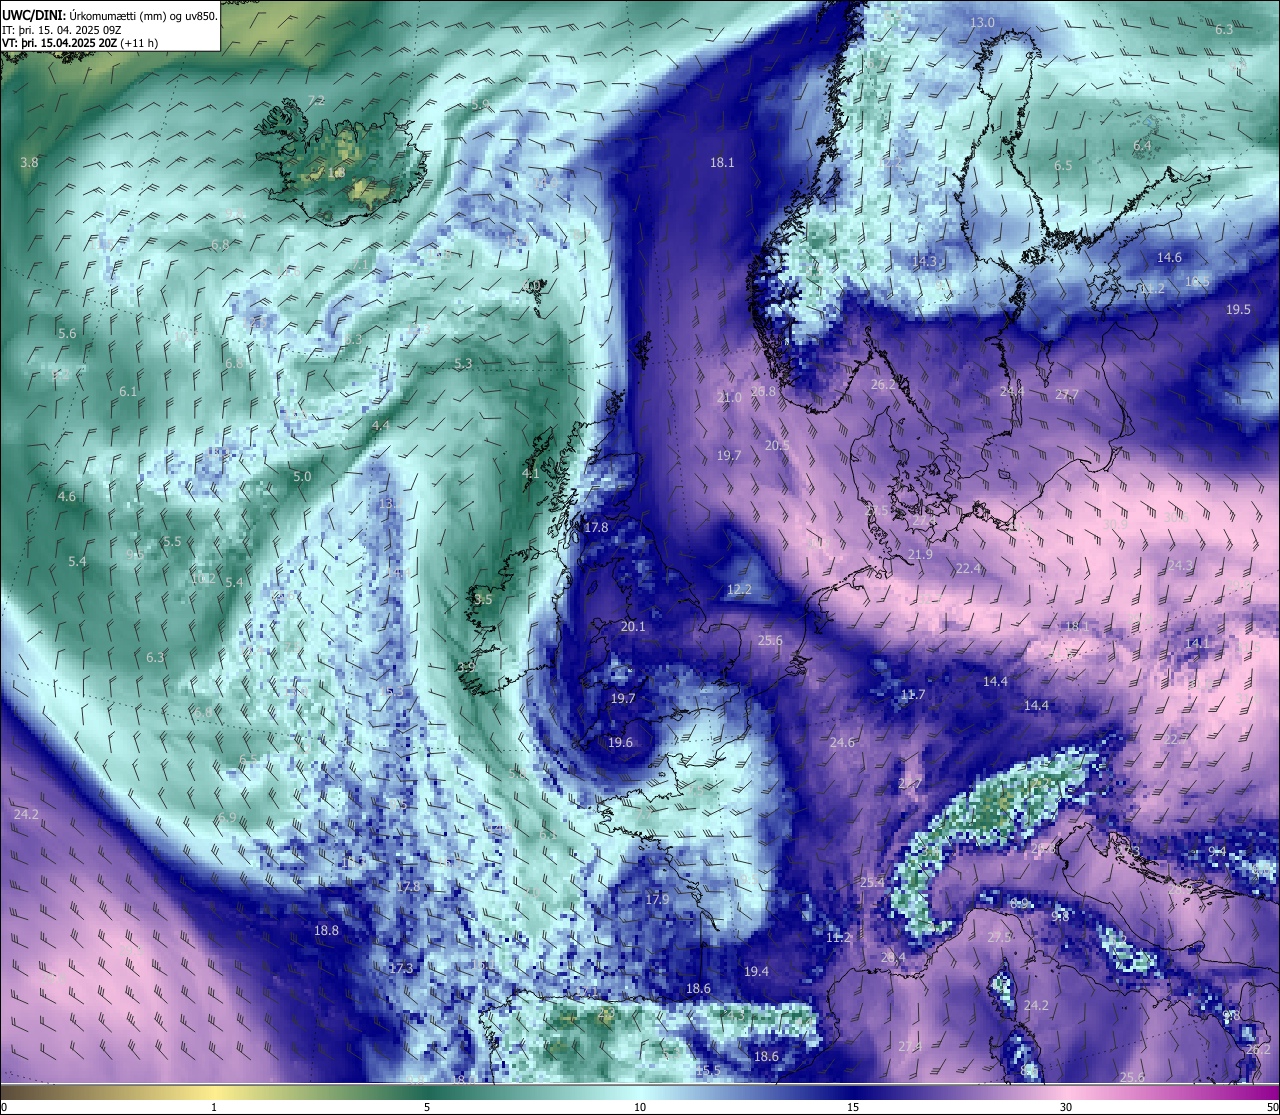Select the '12.2' value on the map
The width and height of the screenshot is (1280, 1115).
[739, 591]
